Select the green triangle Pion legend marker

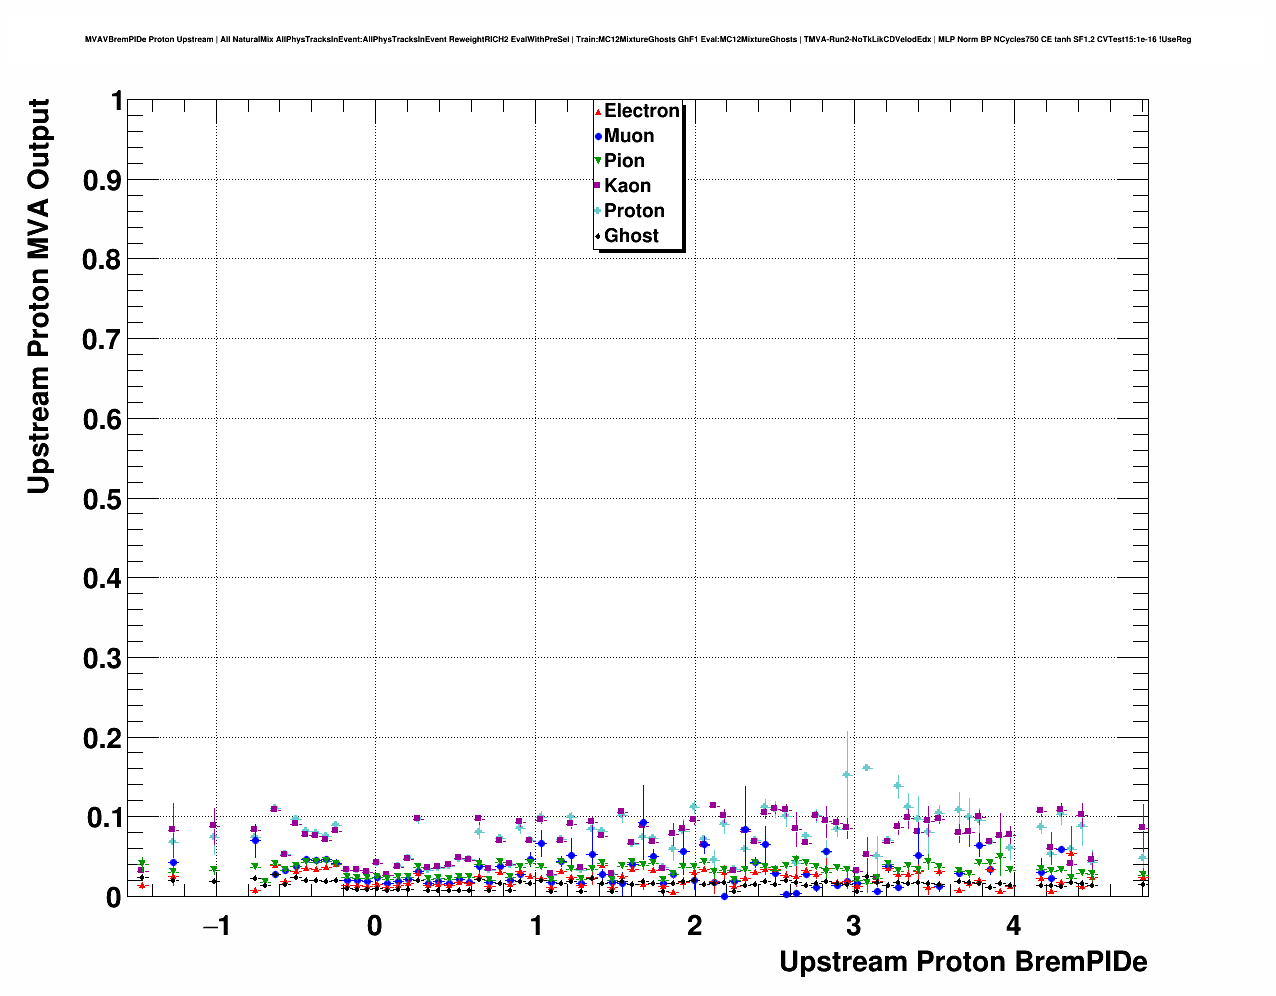[598, 161]
